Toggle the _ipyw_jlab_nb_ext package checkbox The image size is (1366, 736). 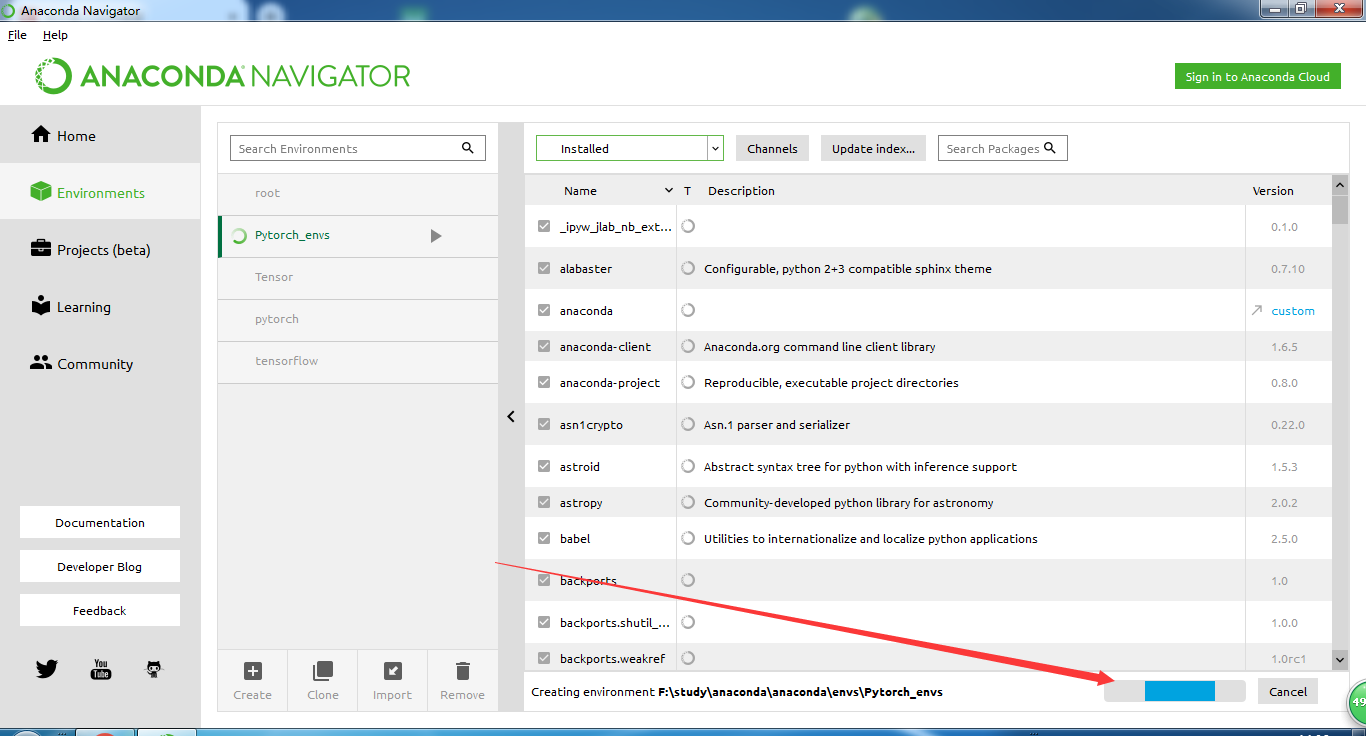[544, 227]
